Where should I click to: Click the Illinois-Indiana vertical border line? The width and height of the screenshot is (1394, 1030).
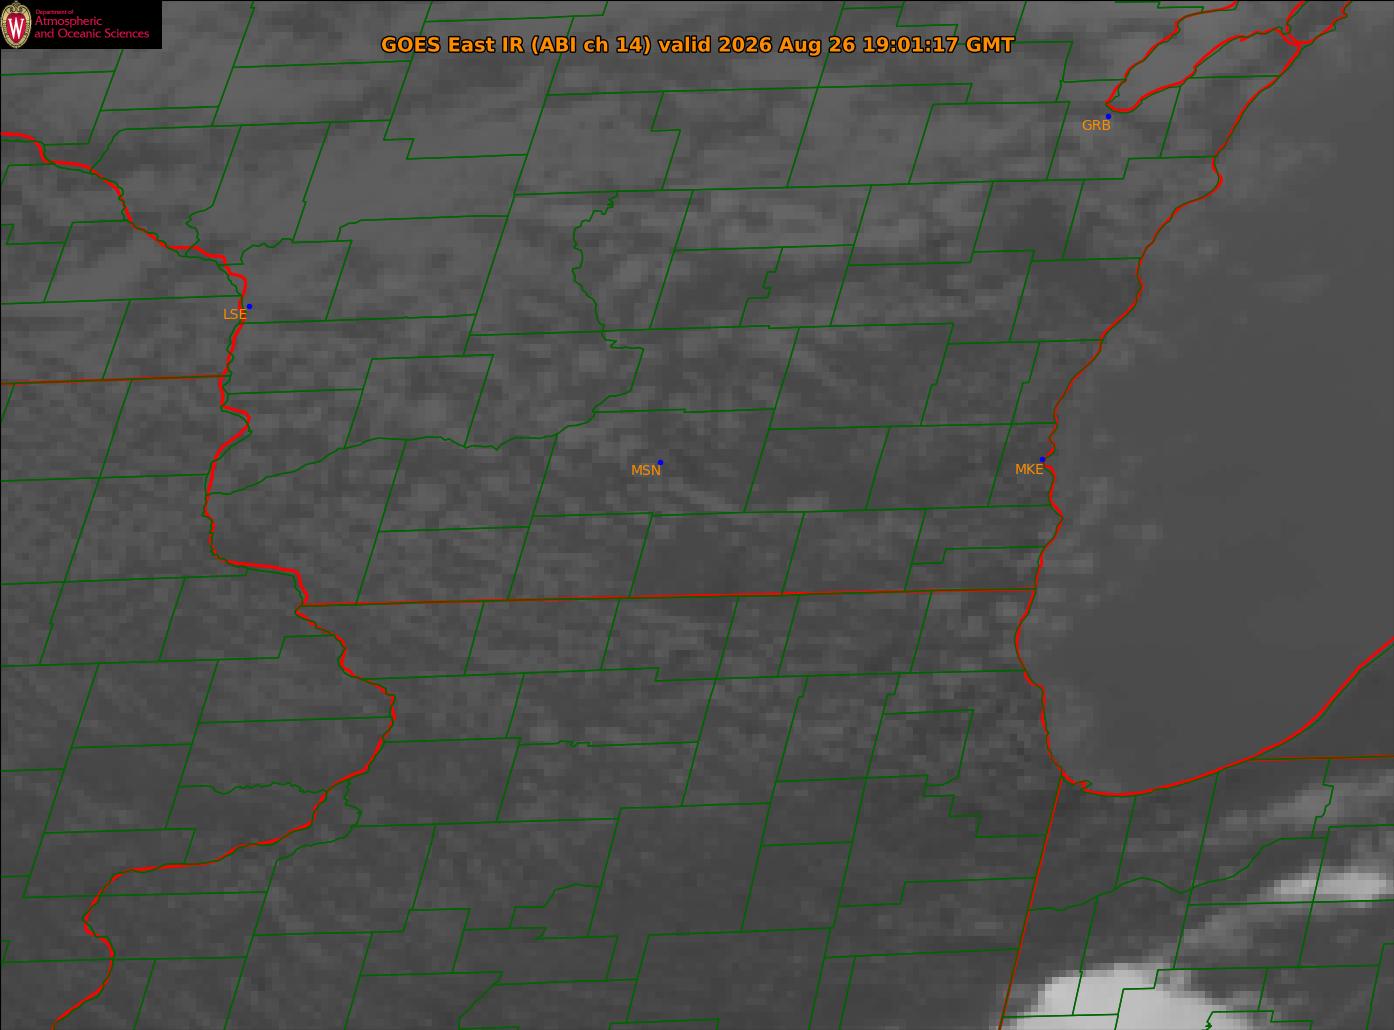point(1032,900)
